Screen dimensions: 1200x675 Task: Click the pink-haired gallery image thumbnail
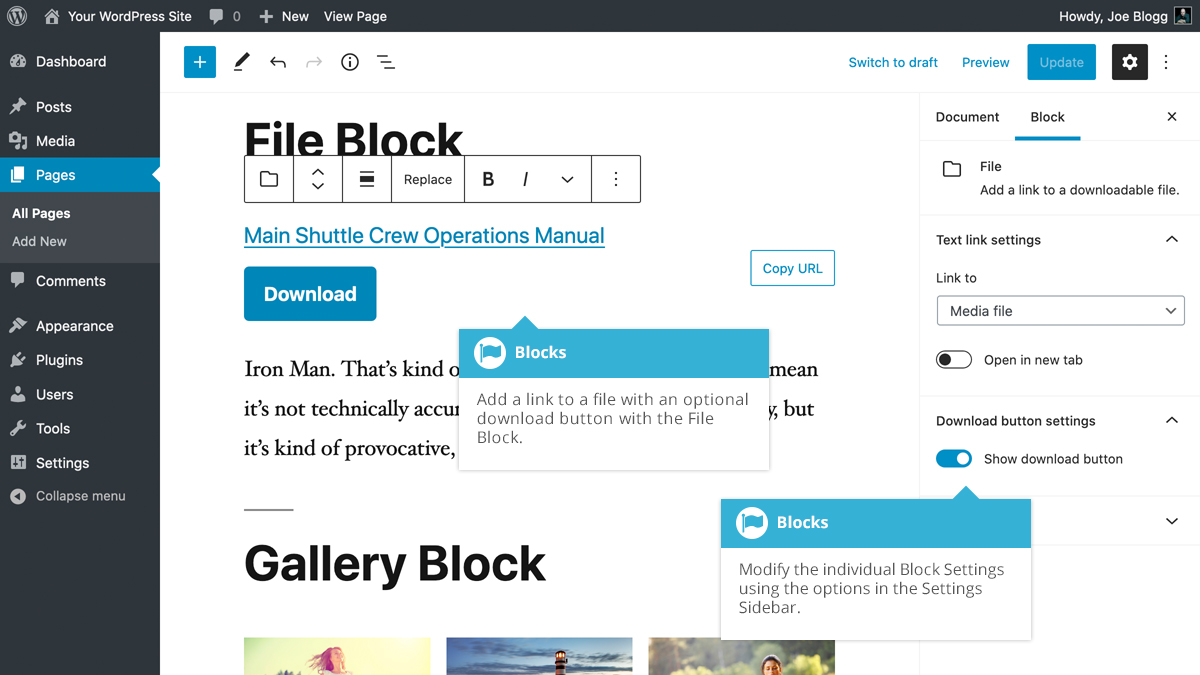click(x=337, y=657)
